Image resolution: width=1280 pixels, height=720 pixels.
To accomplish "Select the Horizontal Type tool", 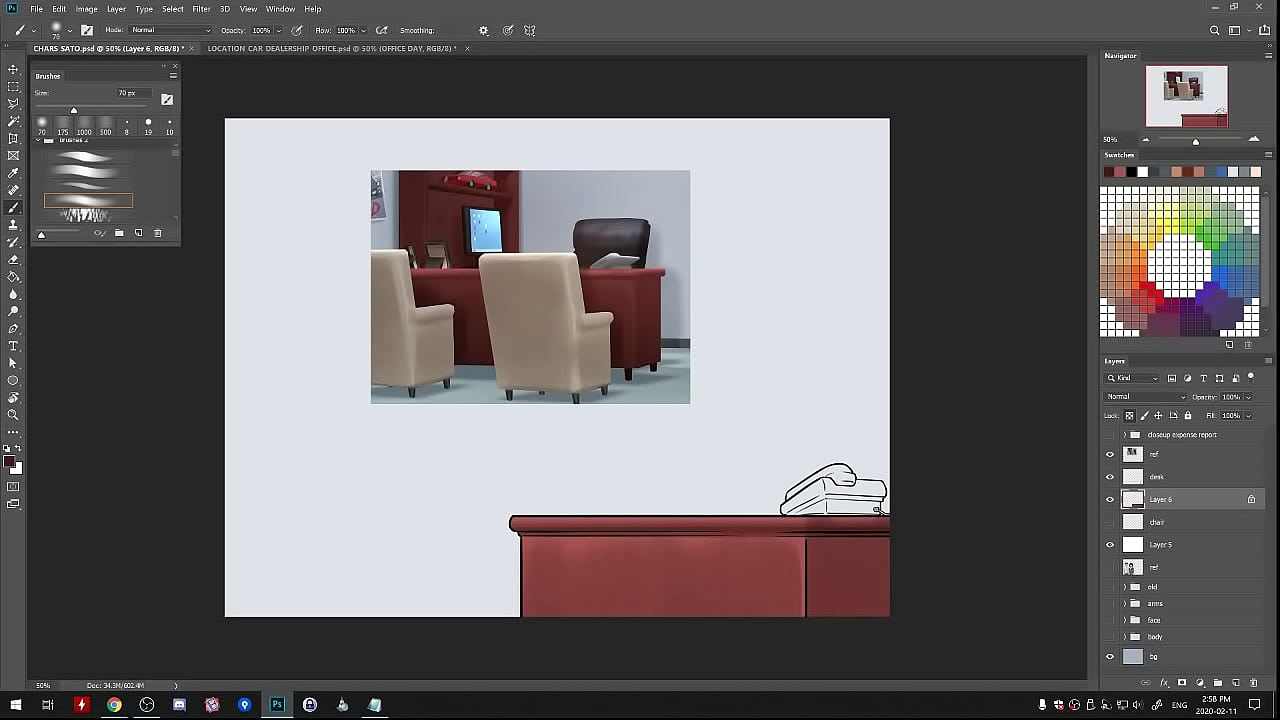I will pos(13,346).
